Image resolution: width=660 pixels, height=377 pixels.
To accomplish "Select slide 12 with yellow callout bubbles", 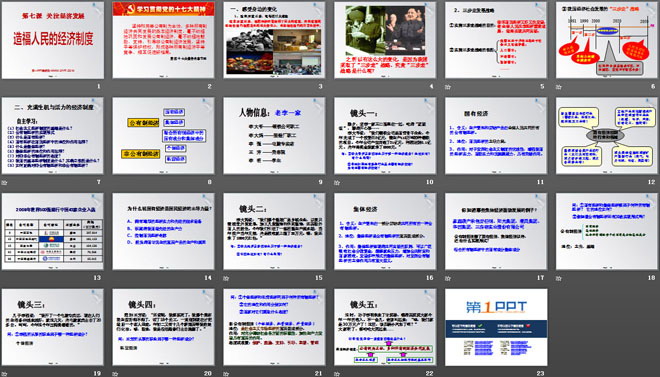I will pyautogui.click(x=607, y=135).
